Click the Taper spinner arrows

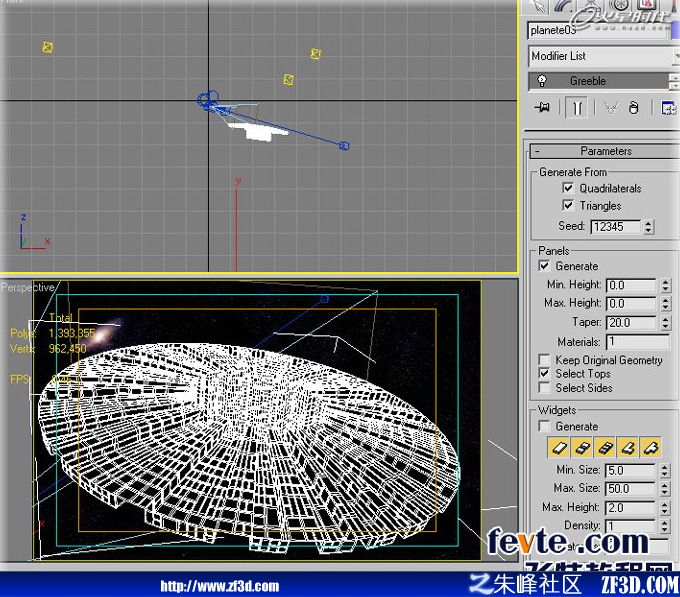coord(666,322)
